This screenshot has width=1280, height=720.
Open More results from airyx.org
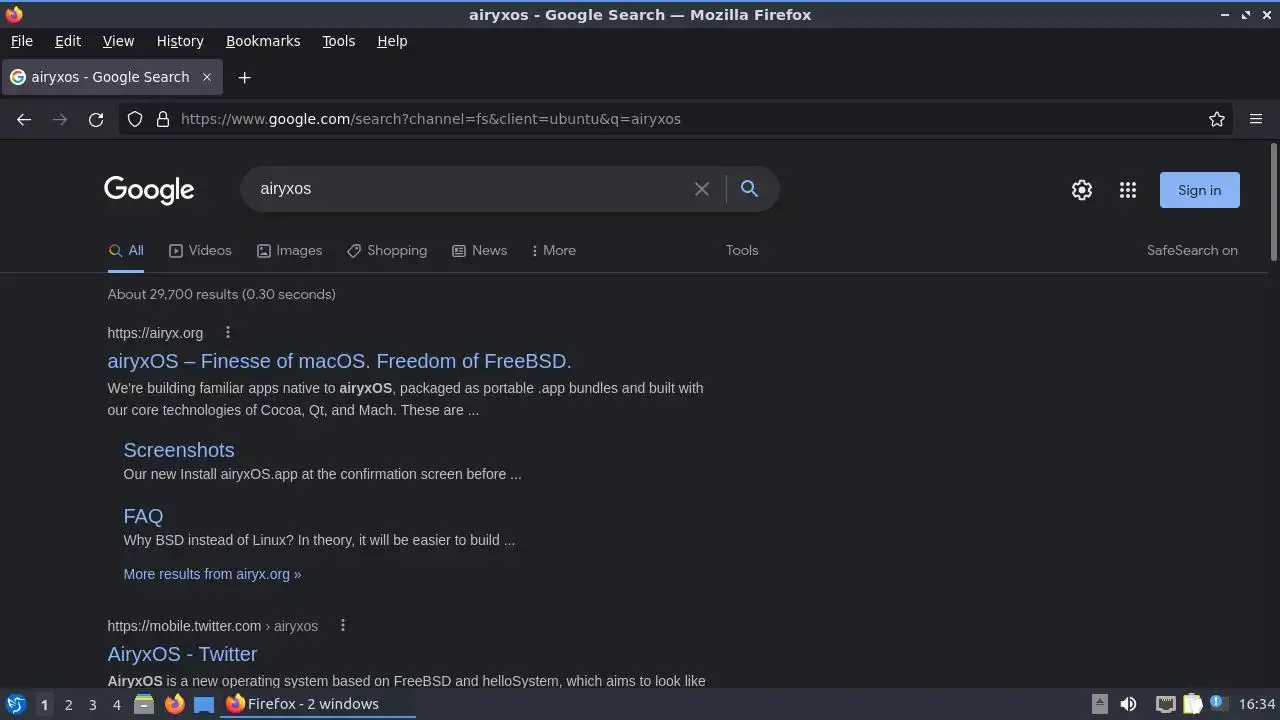click(x=212, y=574)
